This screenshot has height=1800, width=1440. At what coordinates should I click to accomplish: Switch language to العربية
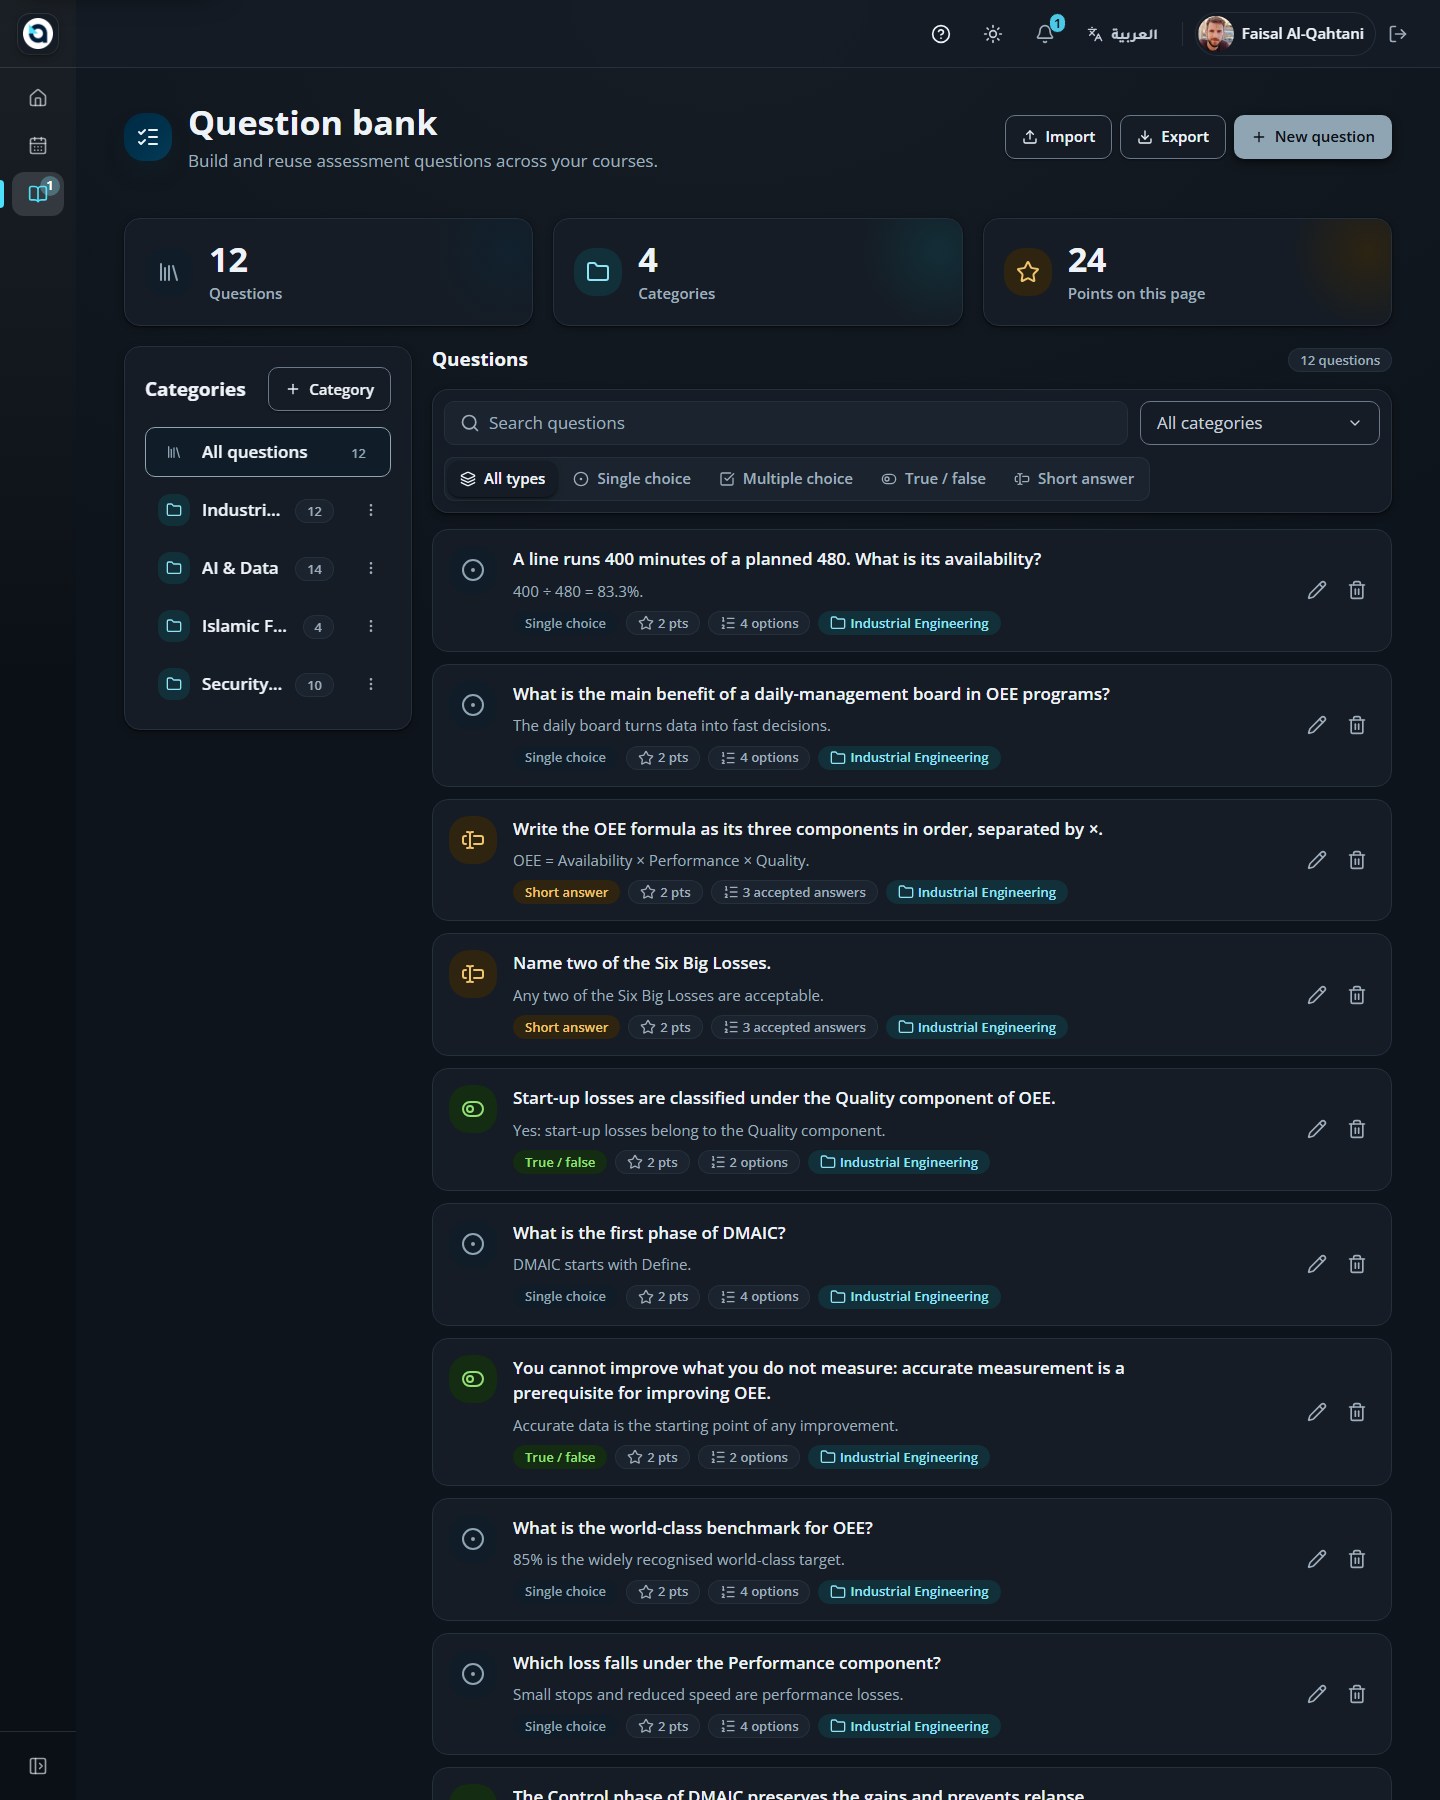coord(1122,34)
